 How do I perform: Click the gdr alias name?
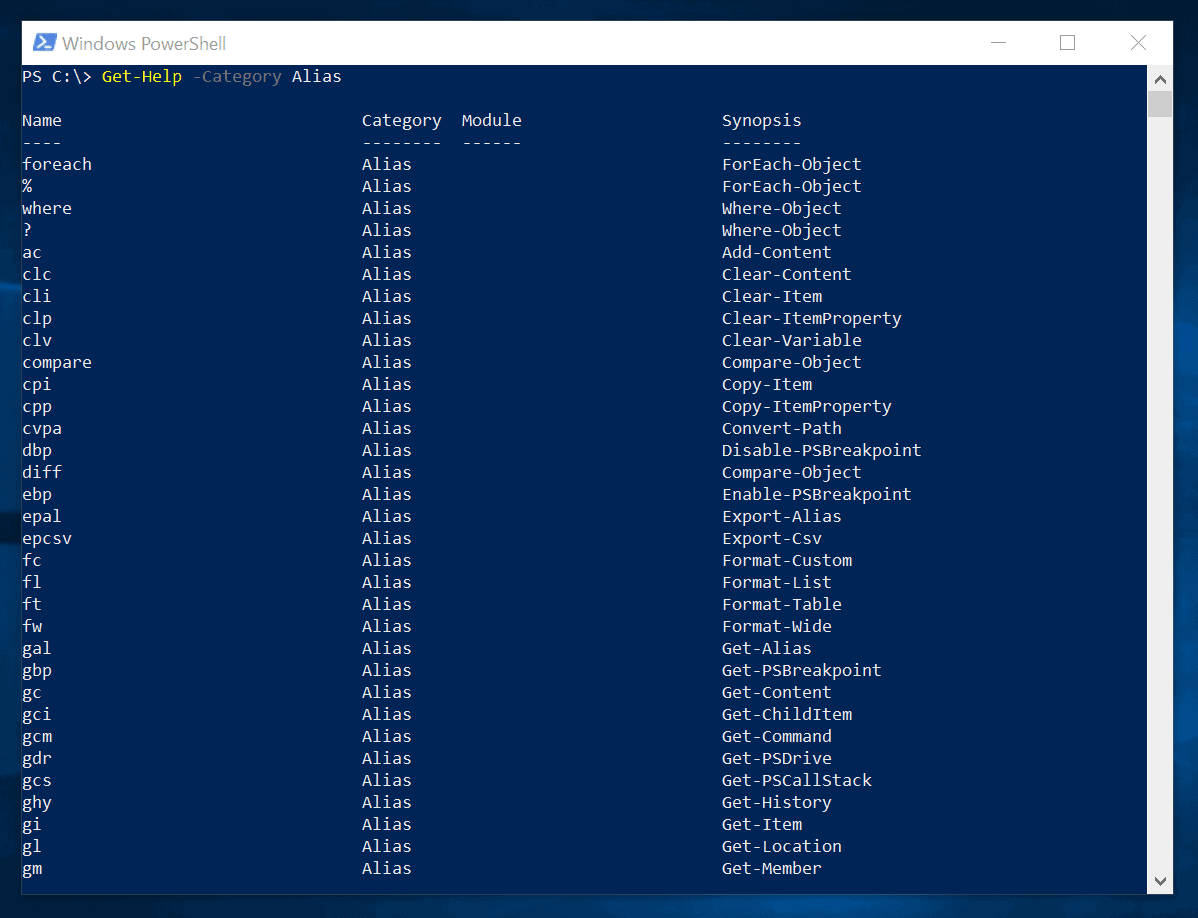point(37,759)
